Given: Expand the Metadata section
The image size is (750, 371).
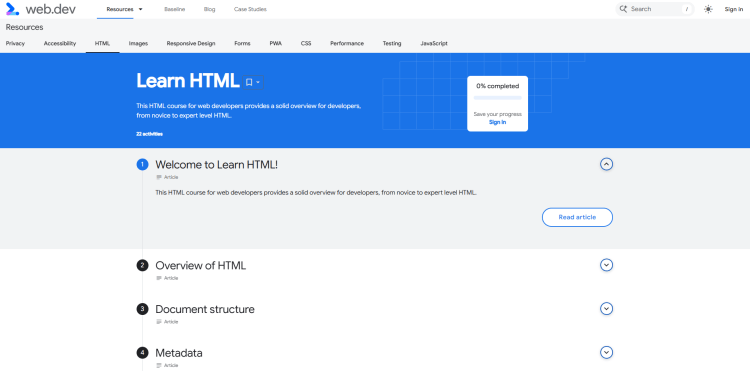Looking at the screenshot, I should [607, 353].
